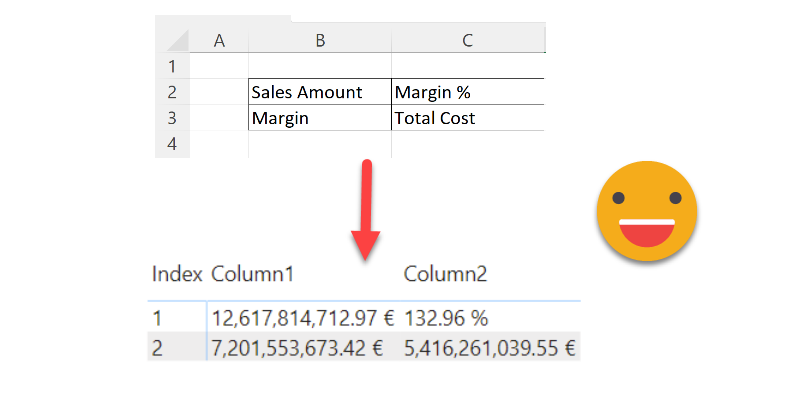Click the Column1 table header

click(x=253, y=273)
